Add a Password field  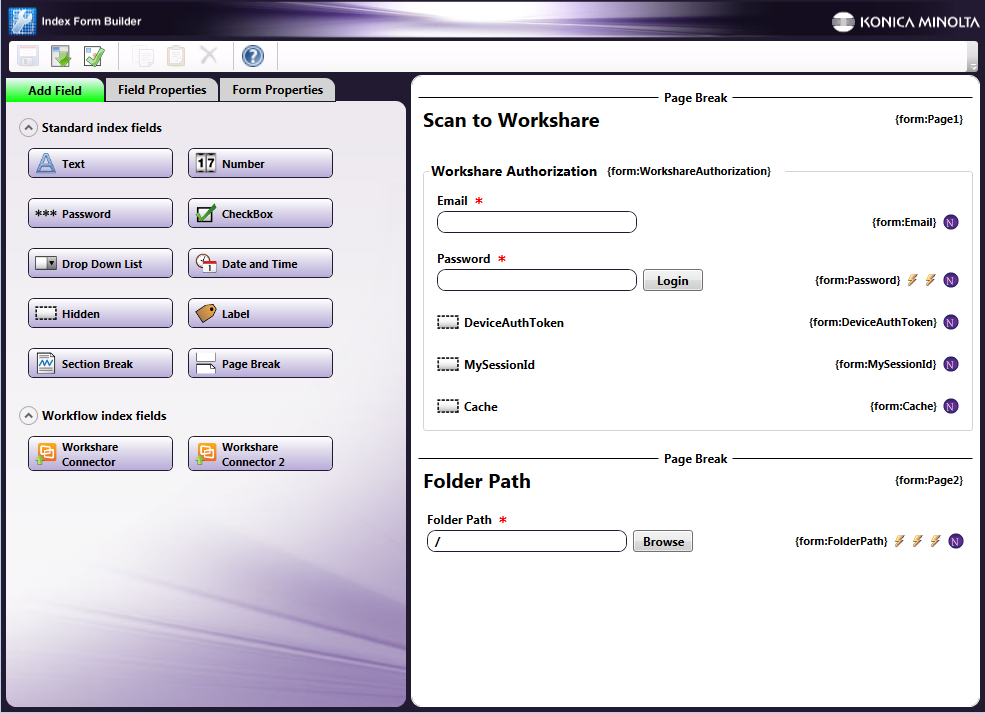click(101, 214)
